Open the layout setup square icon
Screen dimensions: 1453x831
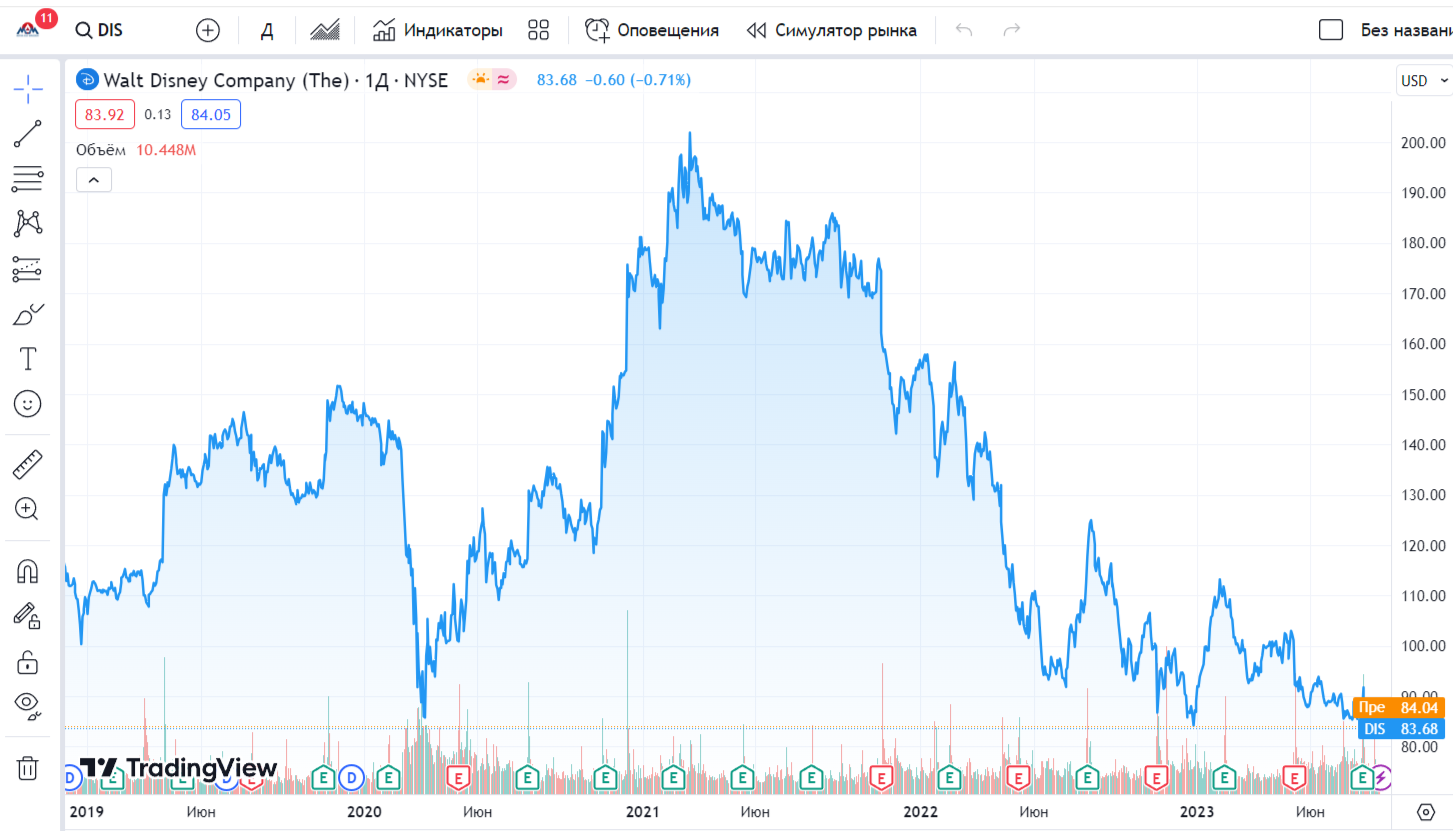(1331, 30)
